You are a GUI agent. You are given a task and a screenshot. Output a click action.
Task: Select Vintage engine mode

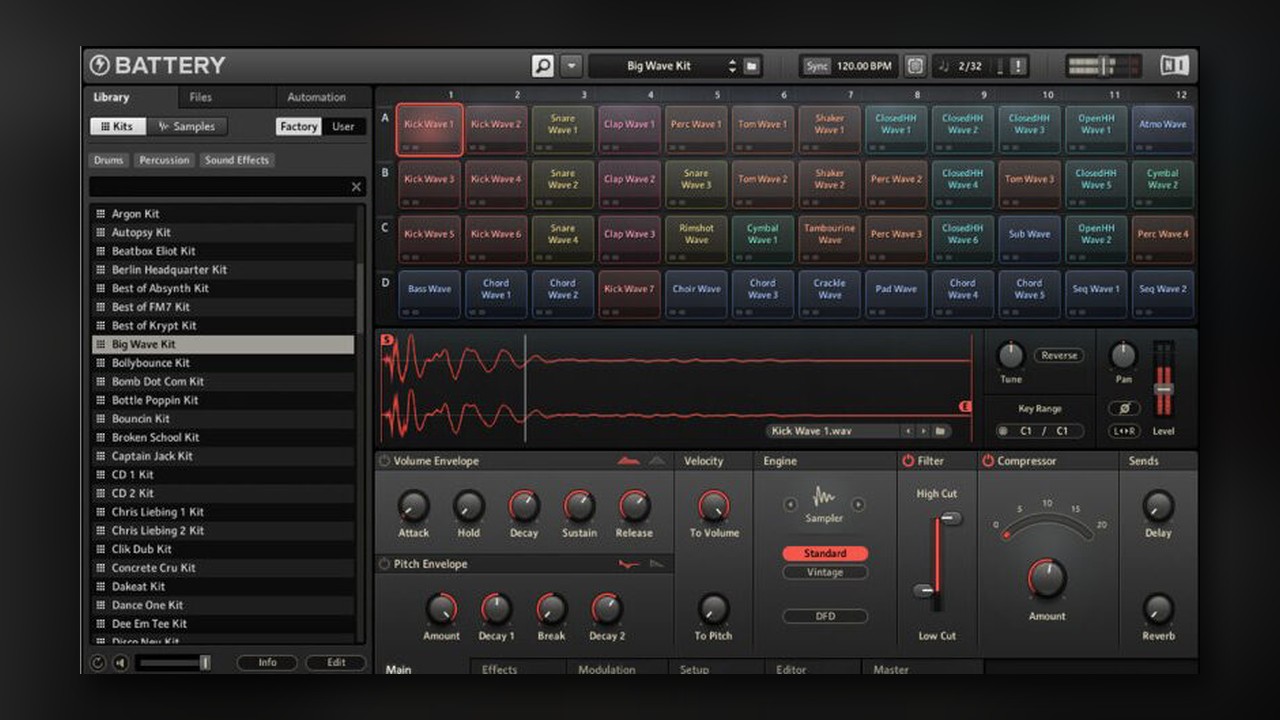click(x=825, y=573)
